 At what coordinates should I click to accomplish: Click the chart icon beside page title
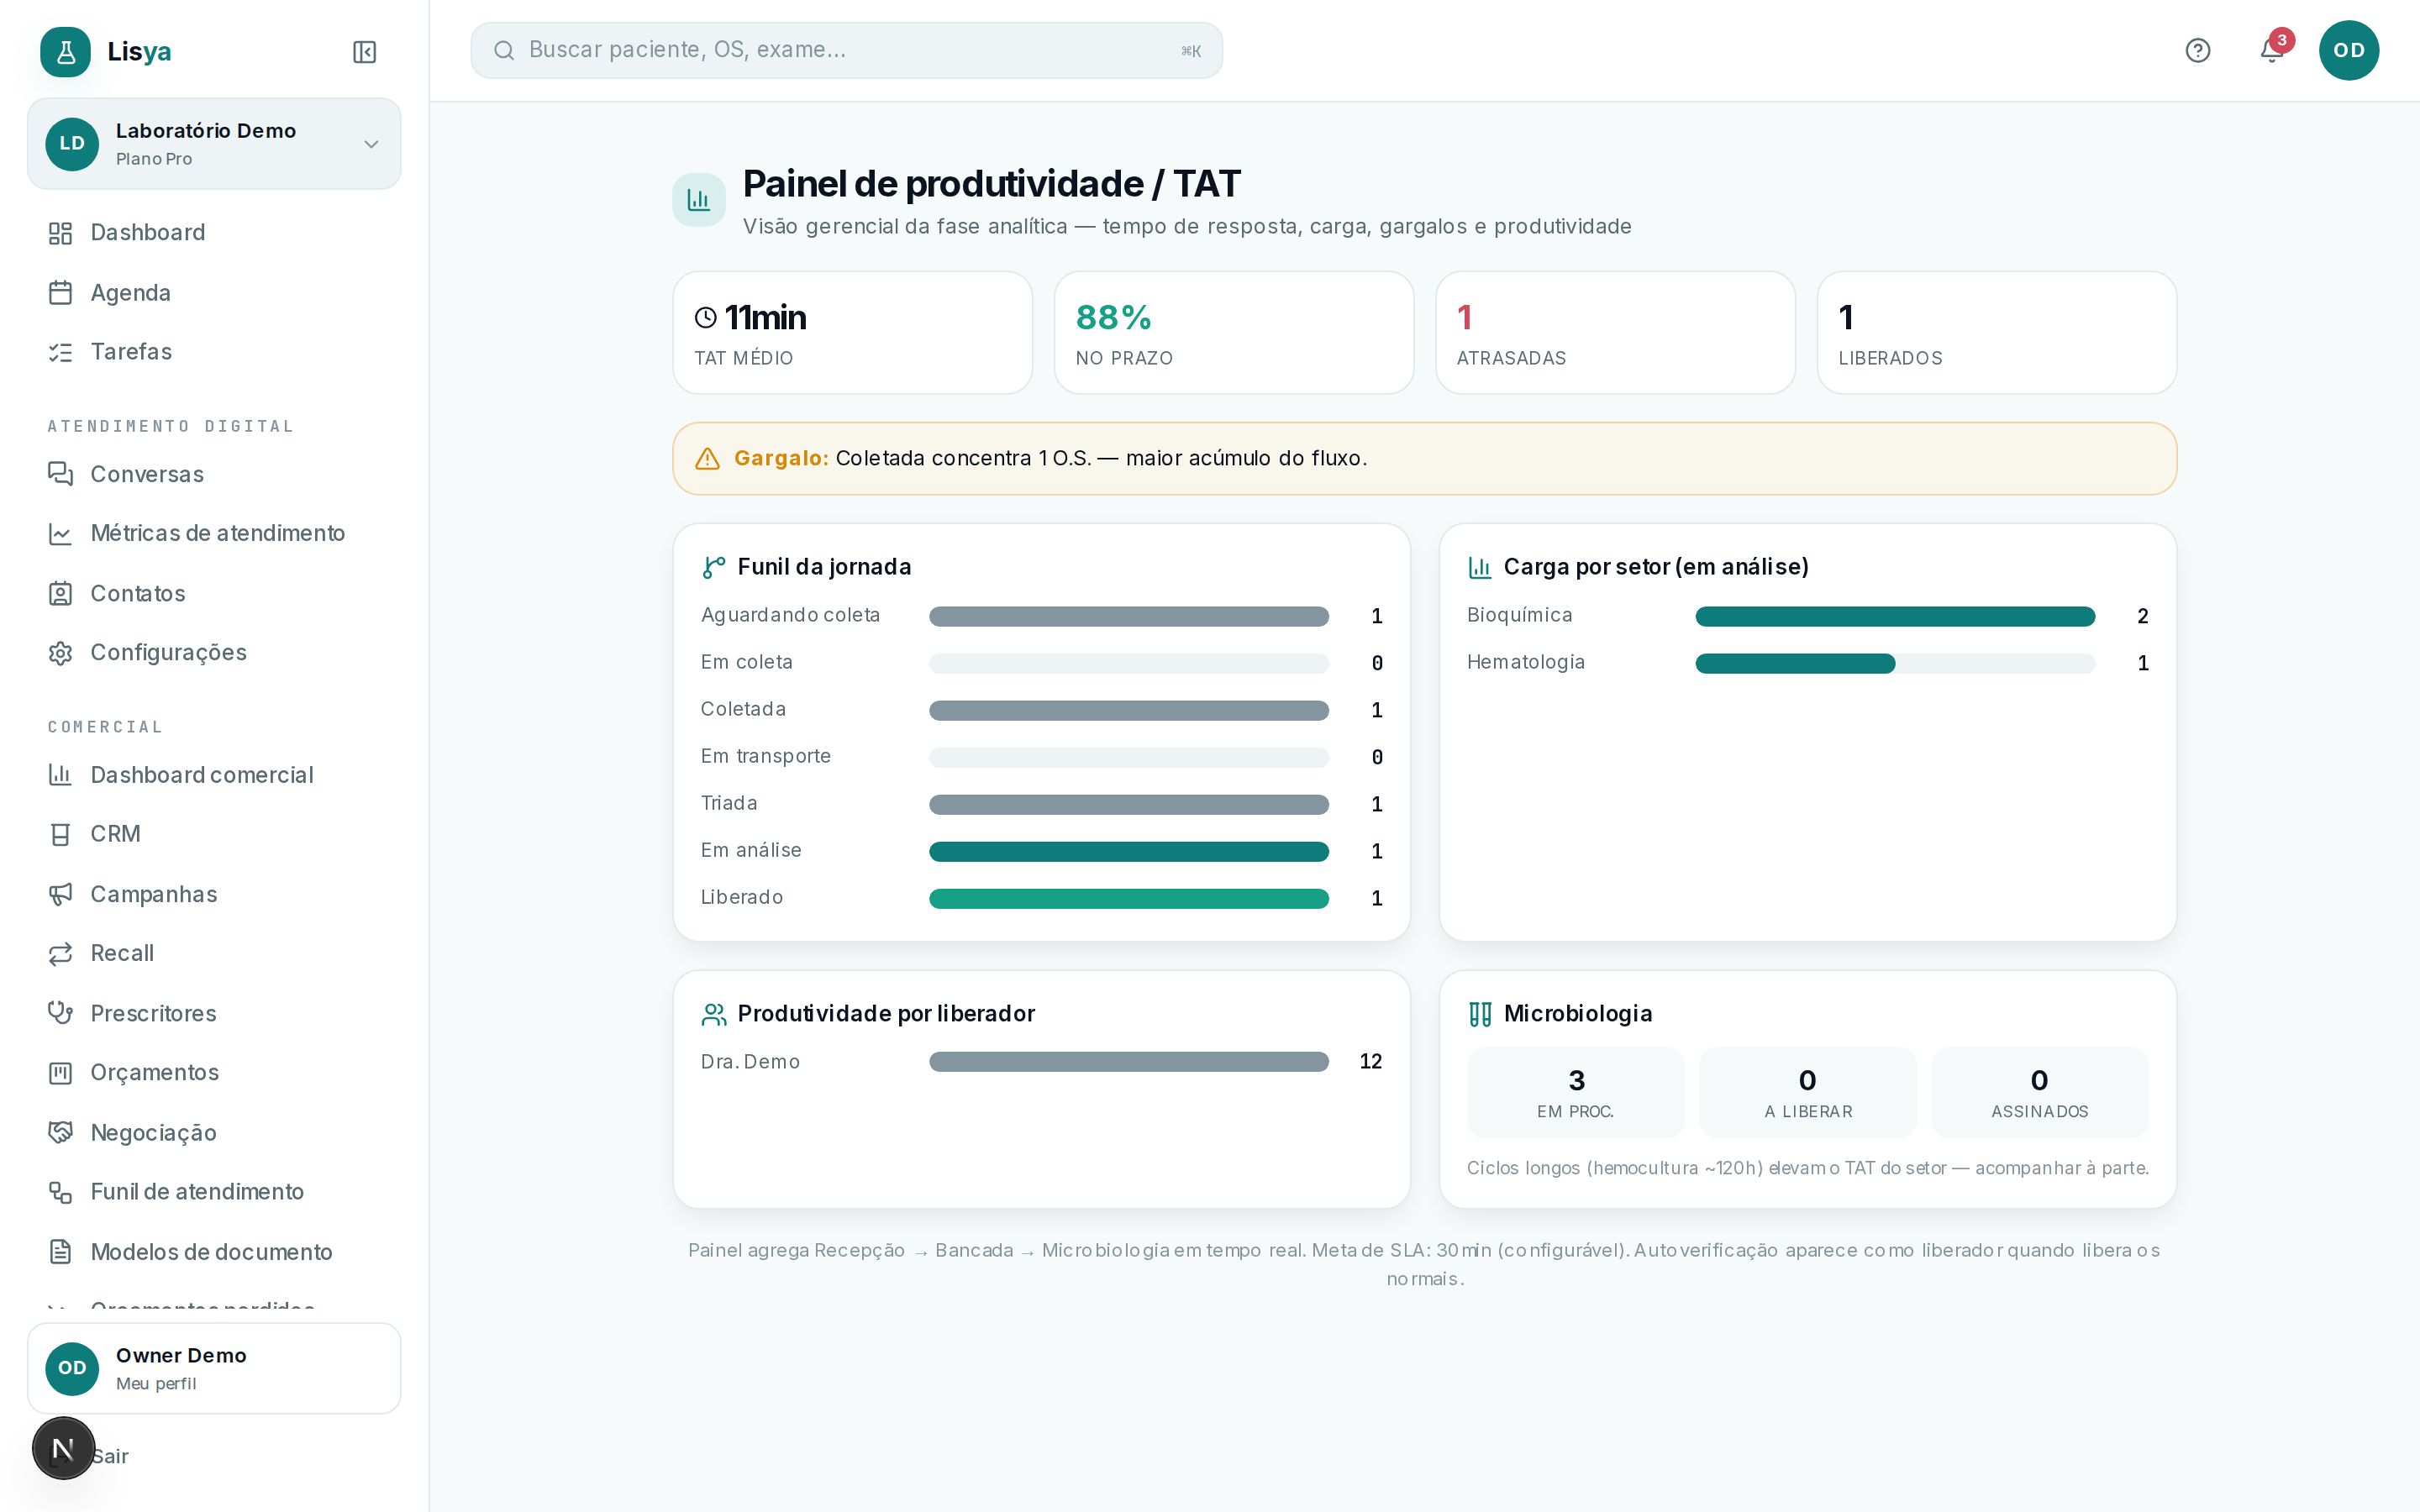pyautogui.click(x=699, y=200)
